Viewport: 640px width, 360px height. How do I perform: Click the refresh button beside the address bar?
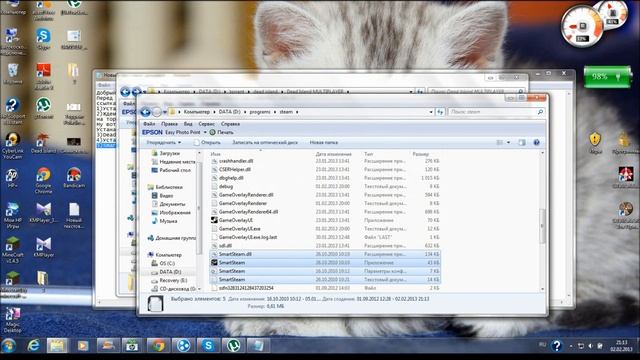[x=440, y=112]
